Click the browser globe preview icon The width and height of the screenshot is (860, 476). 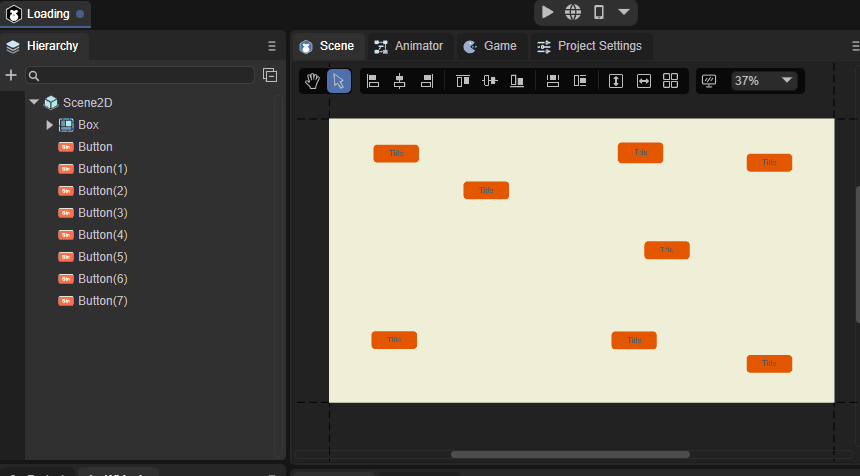pos(573,12)
